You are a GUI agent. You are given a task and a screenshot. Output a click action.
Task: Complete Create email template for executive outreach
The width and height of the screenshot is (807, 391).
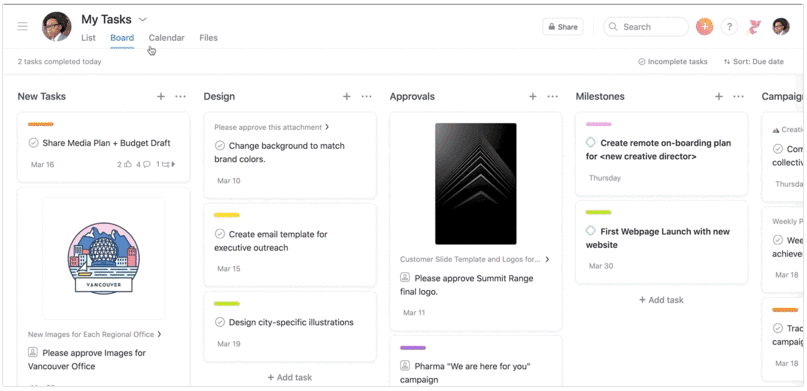[x=220, y=234]
